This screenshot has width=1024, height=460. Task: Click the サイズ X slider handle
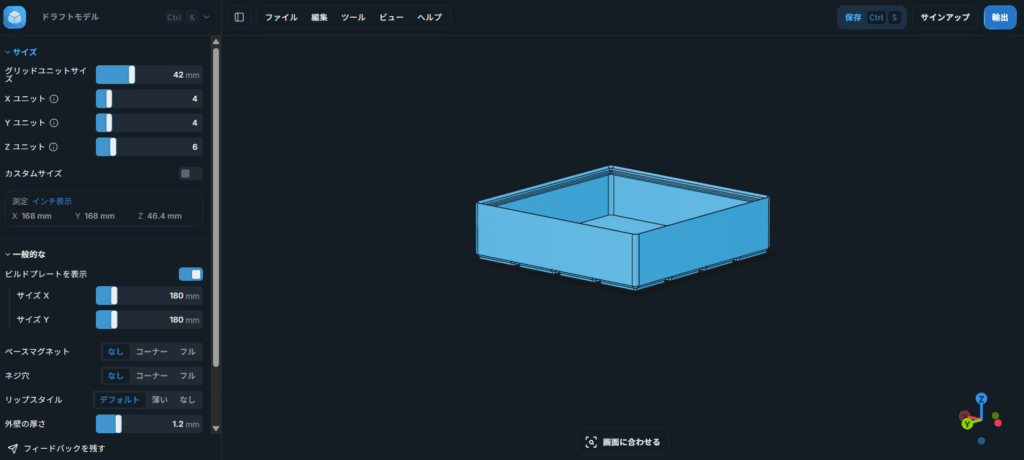click(x=114, y=295)
